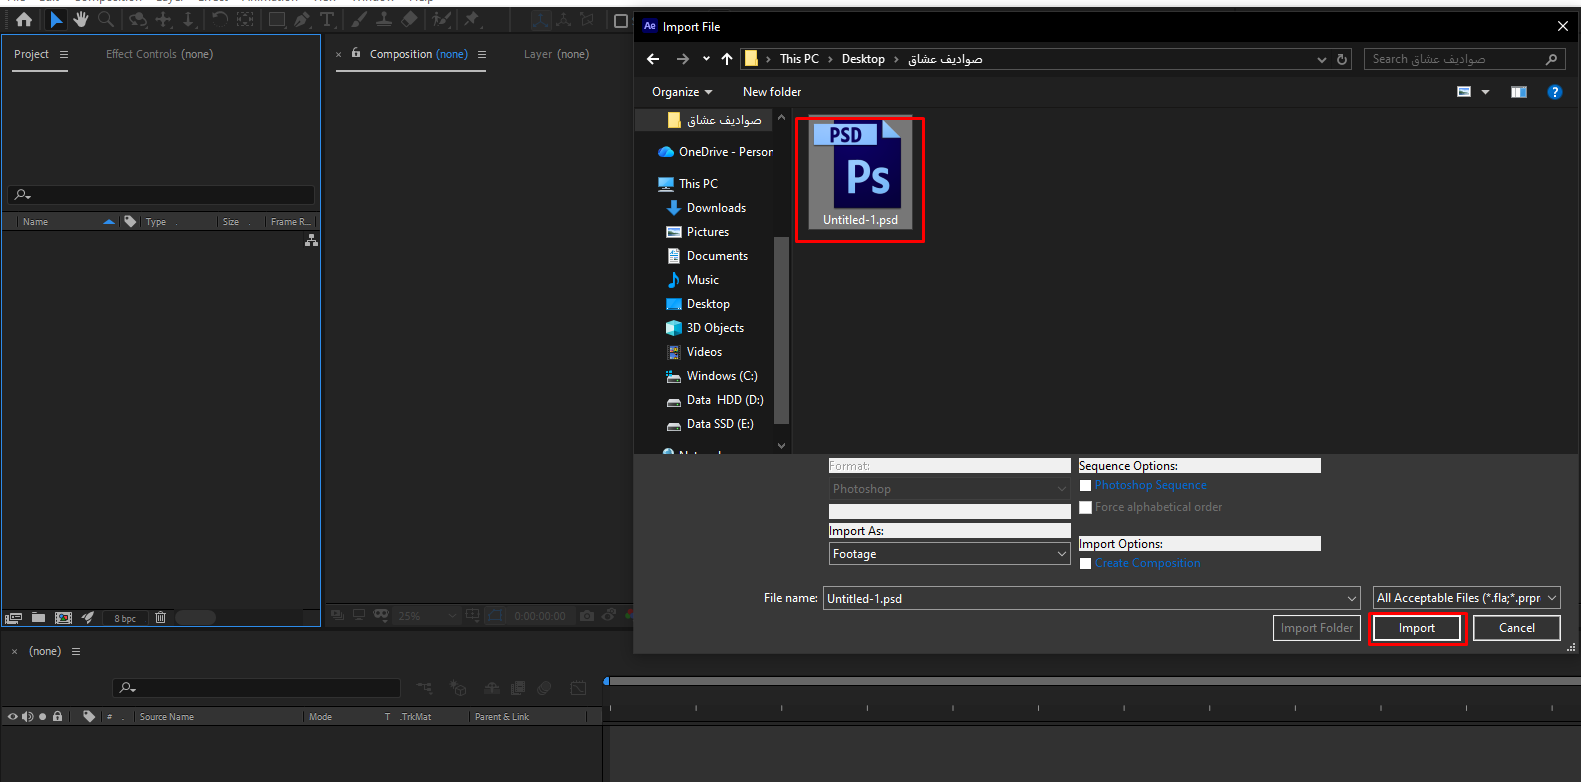Enable Force alphabetical order checkbox

coord(1085,508)
